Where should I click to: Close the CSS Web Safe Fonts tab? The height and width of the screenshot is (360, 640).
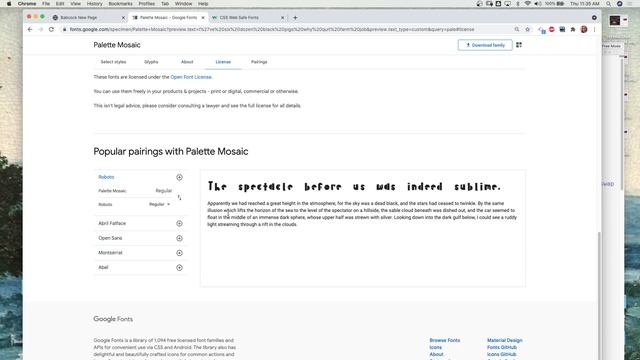[282, 18]
